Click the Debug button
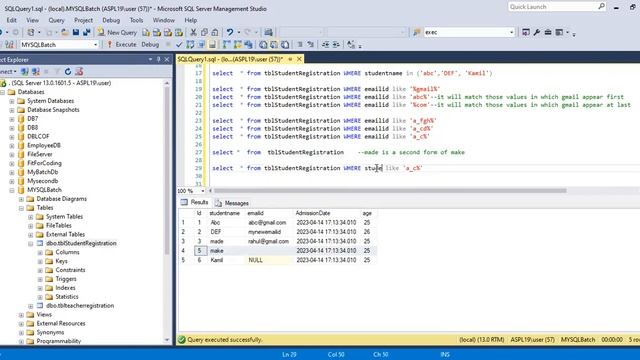This screenshot has height=360, width=640. (x=150, y=44)
